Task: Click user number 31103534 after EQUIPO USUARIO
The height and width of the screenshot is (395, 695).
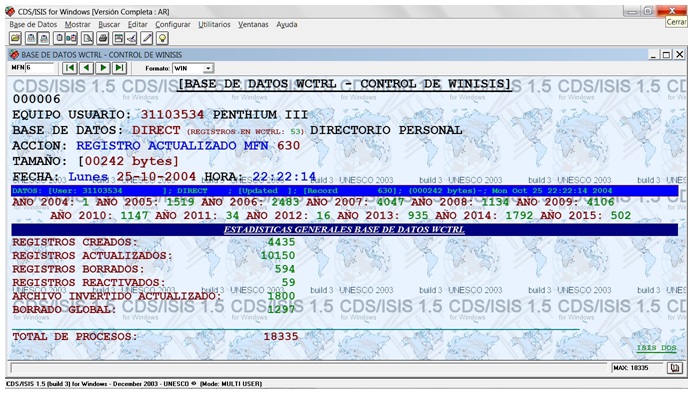Action: click(x=172, y=115)
